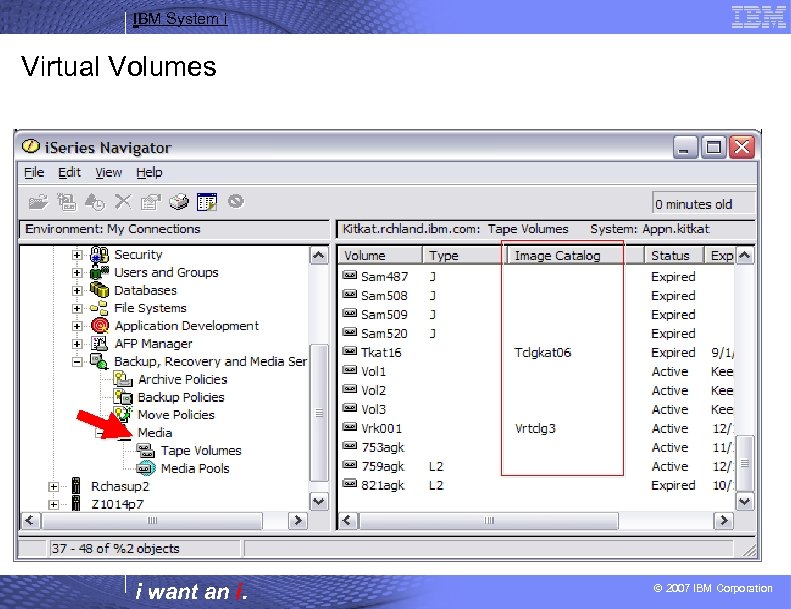Select the Sam508 volume row
This screenshot has height=609, width=791.
click(536, 296)
